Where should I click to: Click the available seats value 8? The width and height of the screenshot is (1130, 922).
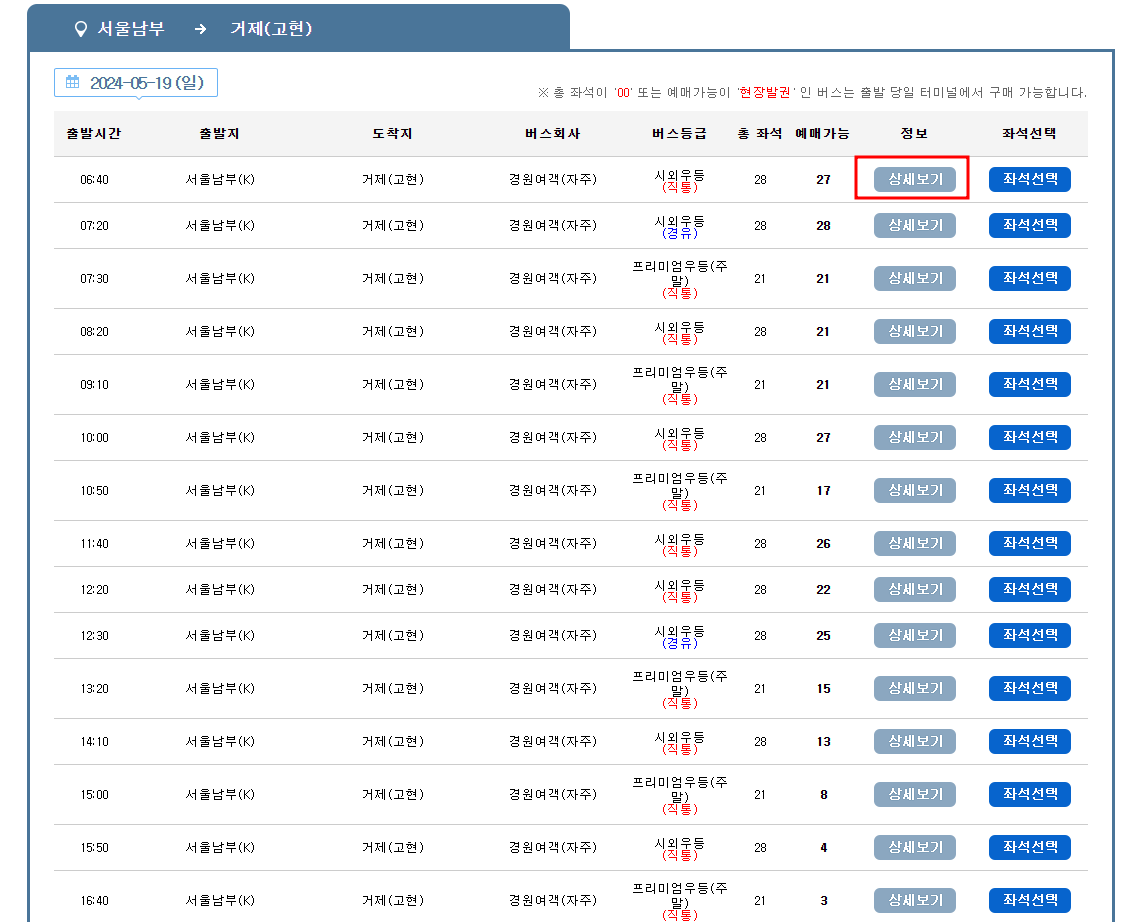(823, 795)
